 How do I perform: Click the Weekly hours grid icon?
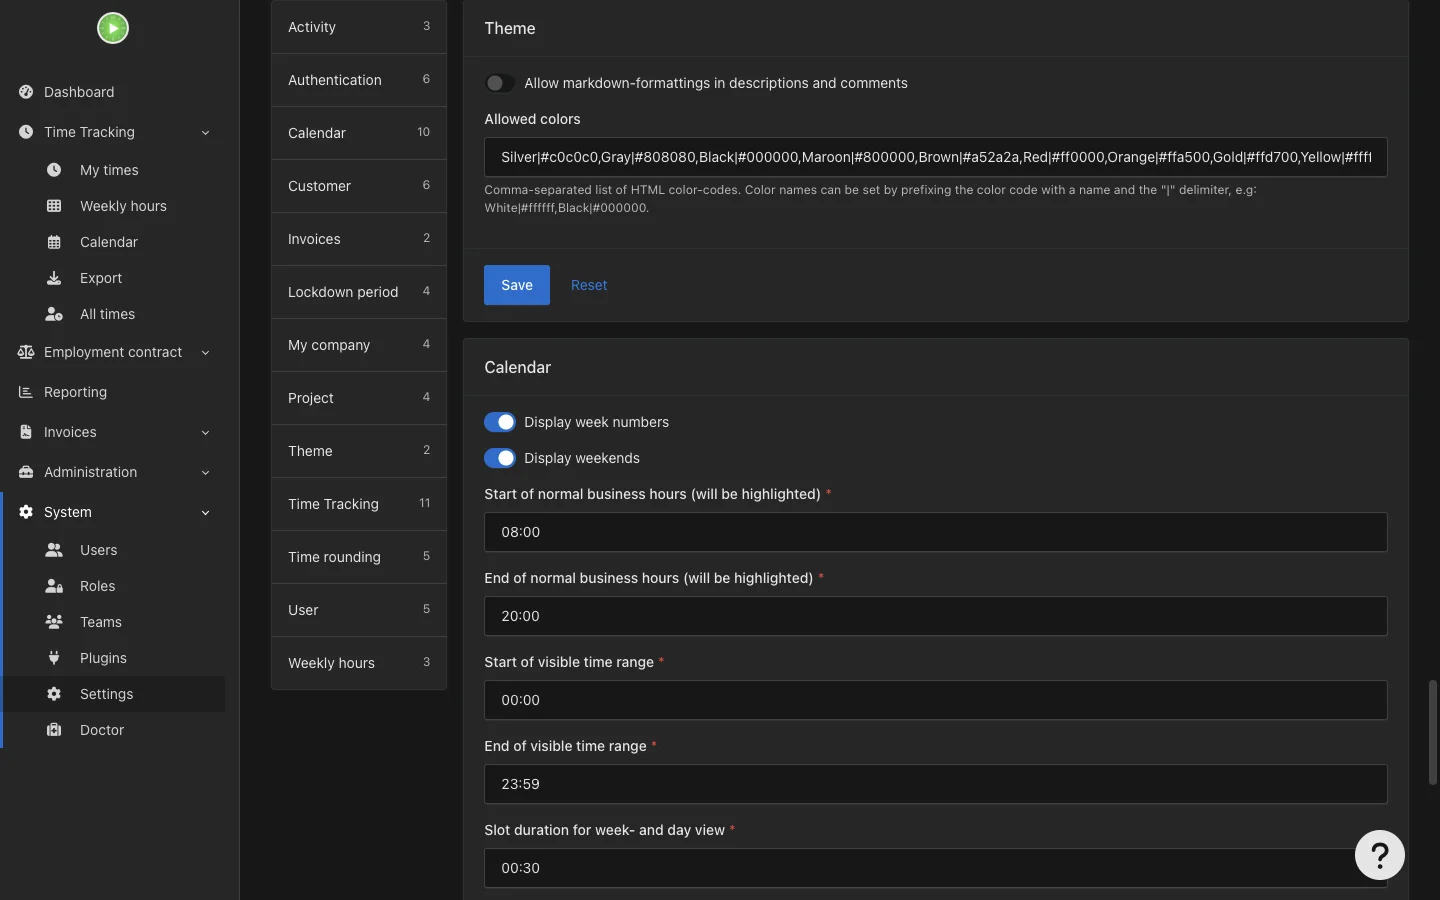[x=54, y=206]
